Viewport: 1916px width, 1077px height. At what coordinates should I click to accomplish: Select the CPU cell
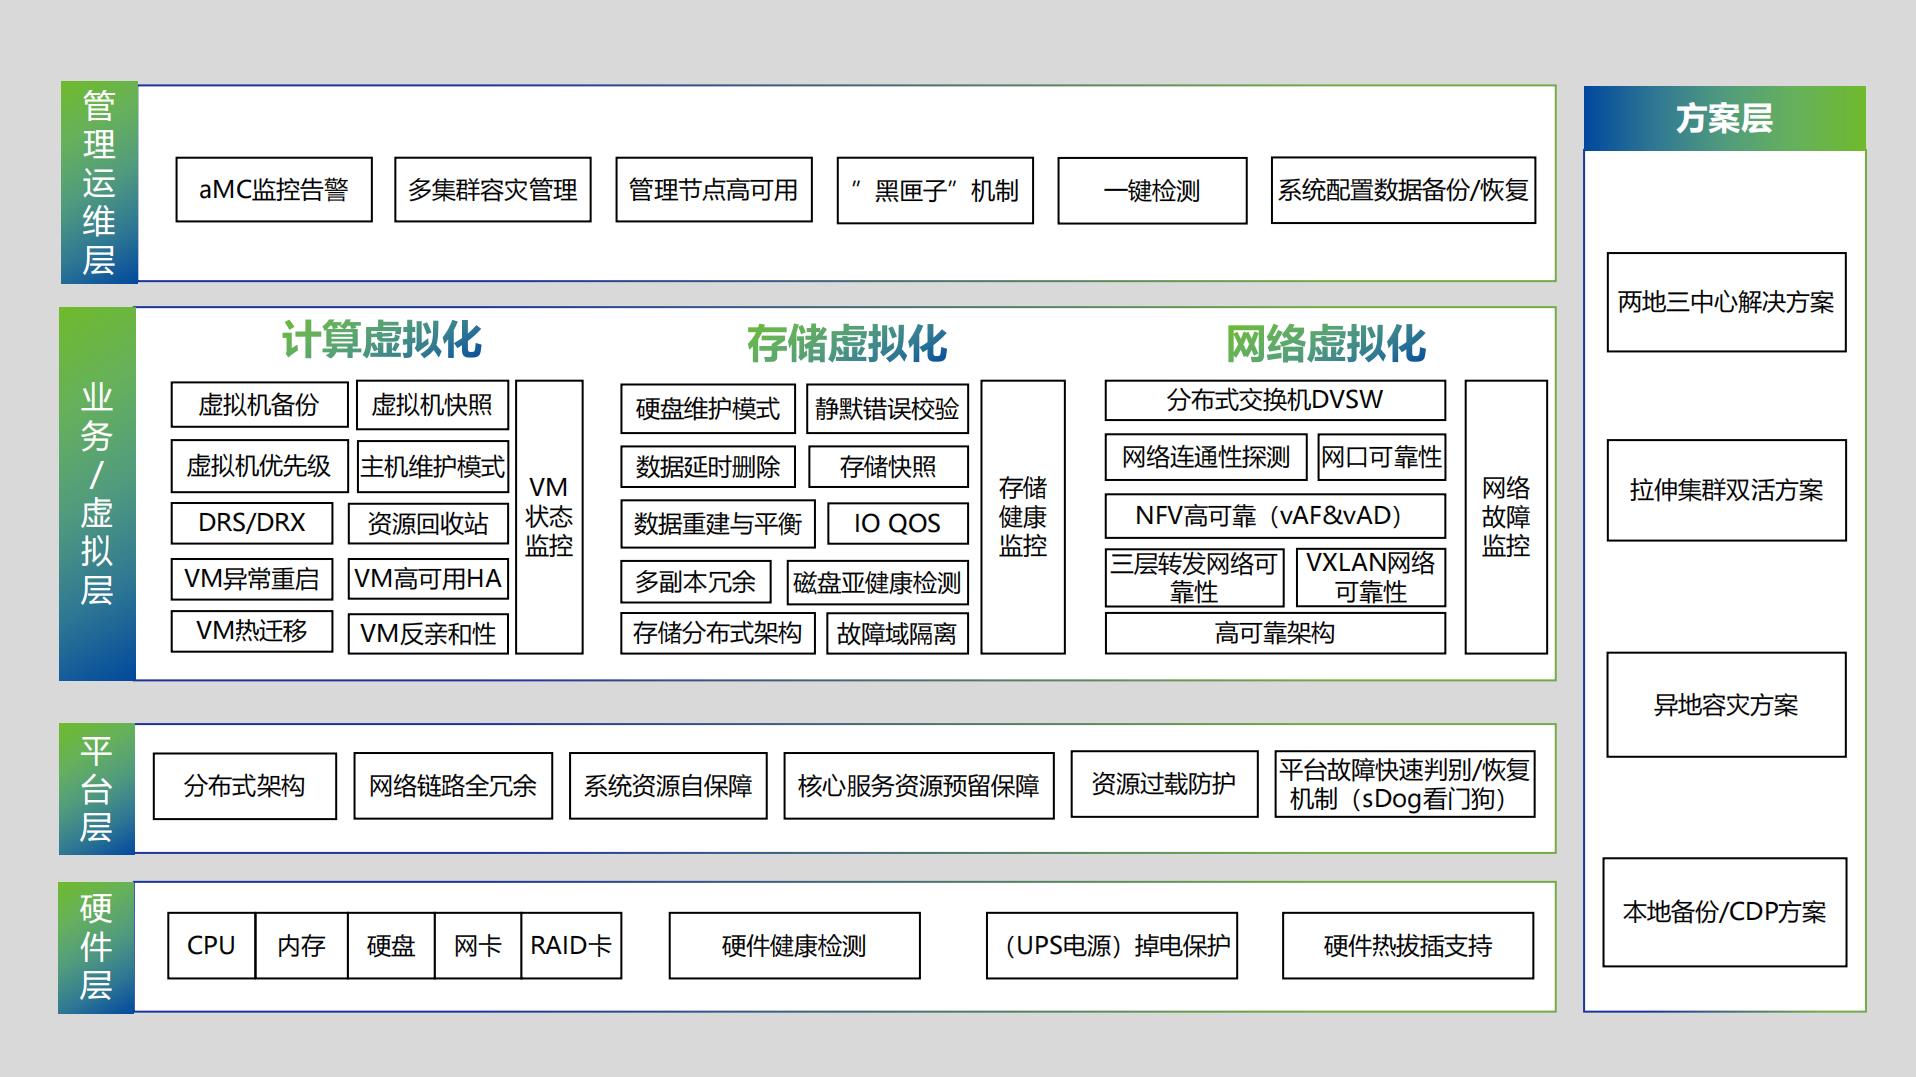click(x=211, y=946)
